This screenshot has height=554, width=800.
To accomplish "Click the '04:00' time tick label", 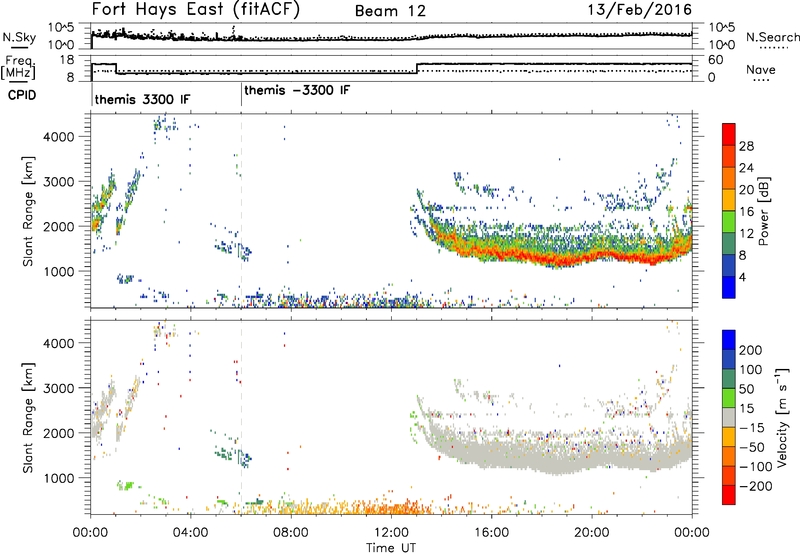I will (x=190, y=533).
